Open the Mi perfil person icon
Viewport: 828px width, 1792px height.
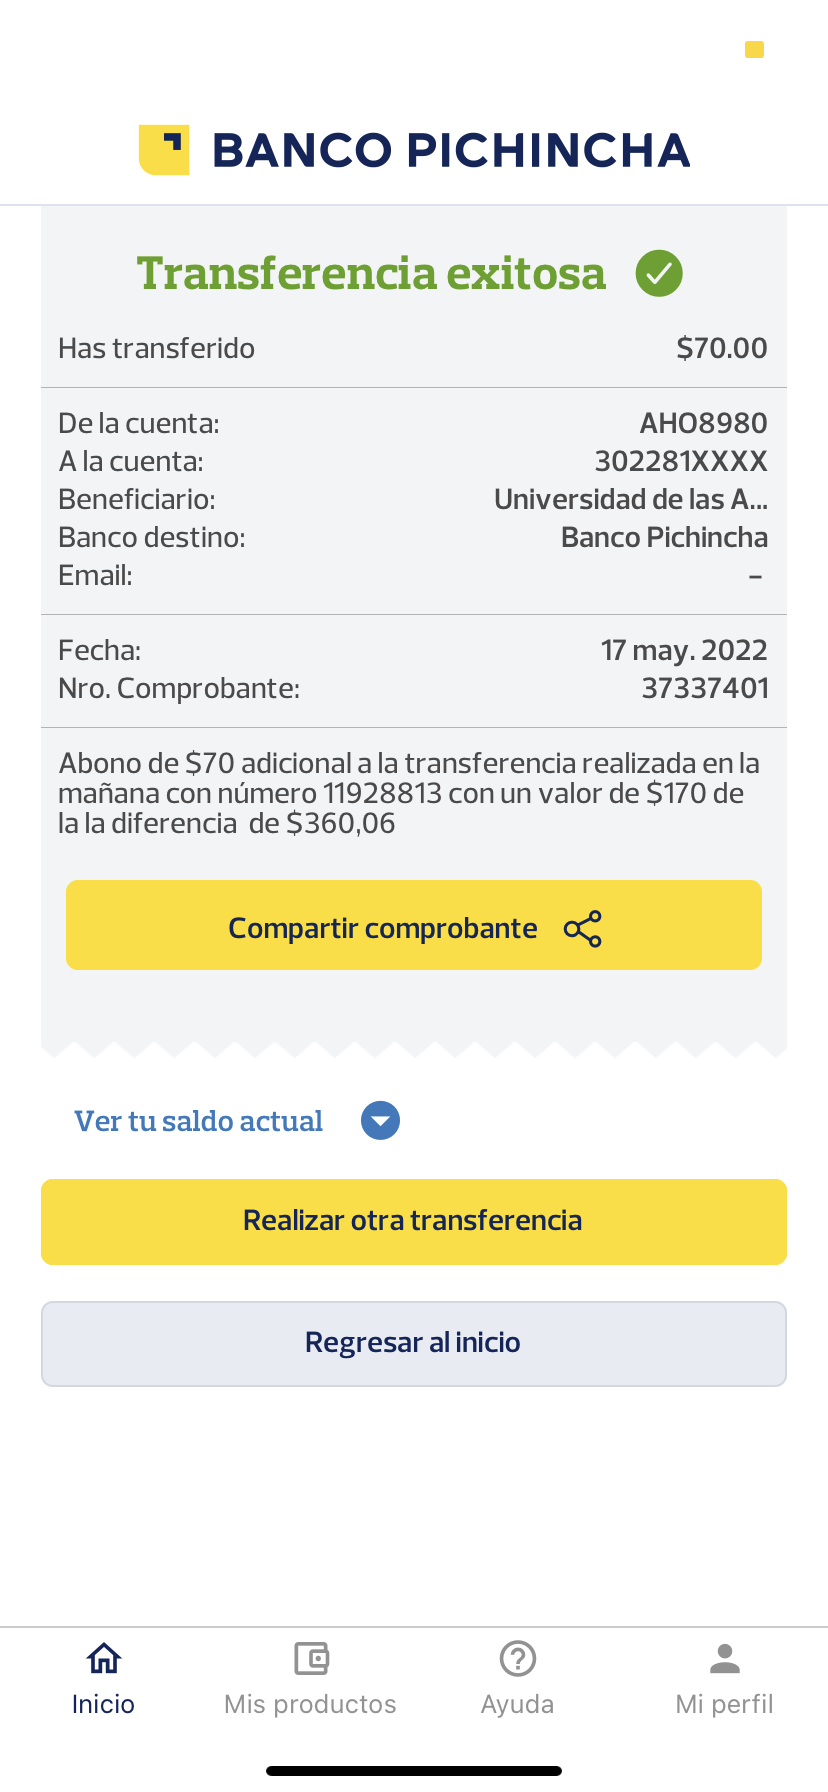(725, 1659)
